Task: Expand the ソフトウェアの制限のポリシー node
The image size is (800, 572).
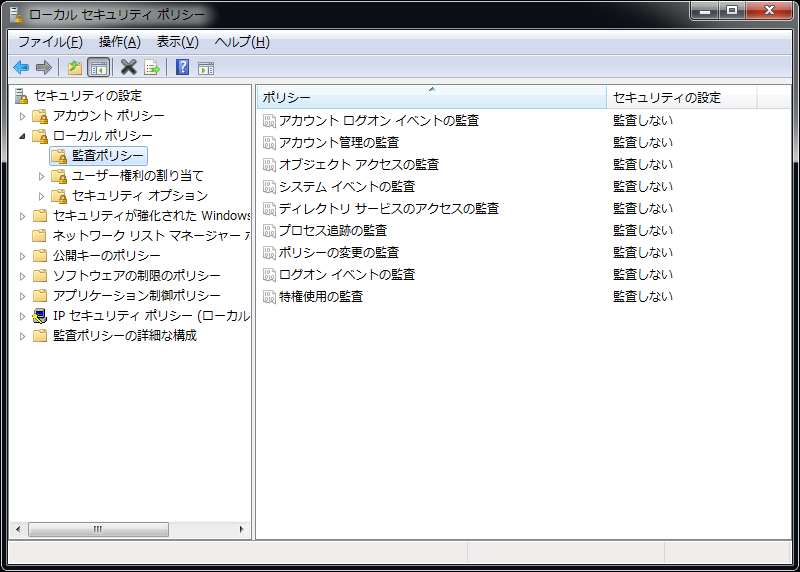Action: [x=22, y=276]
